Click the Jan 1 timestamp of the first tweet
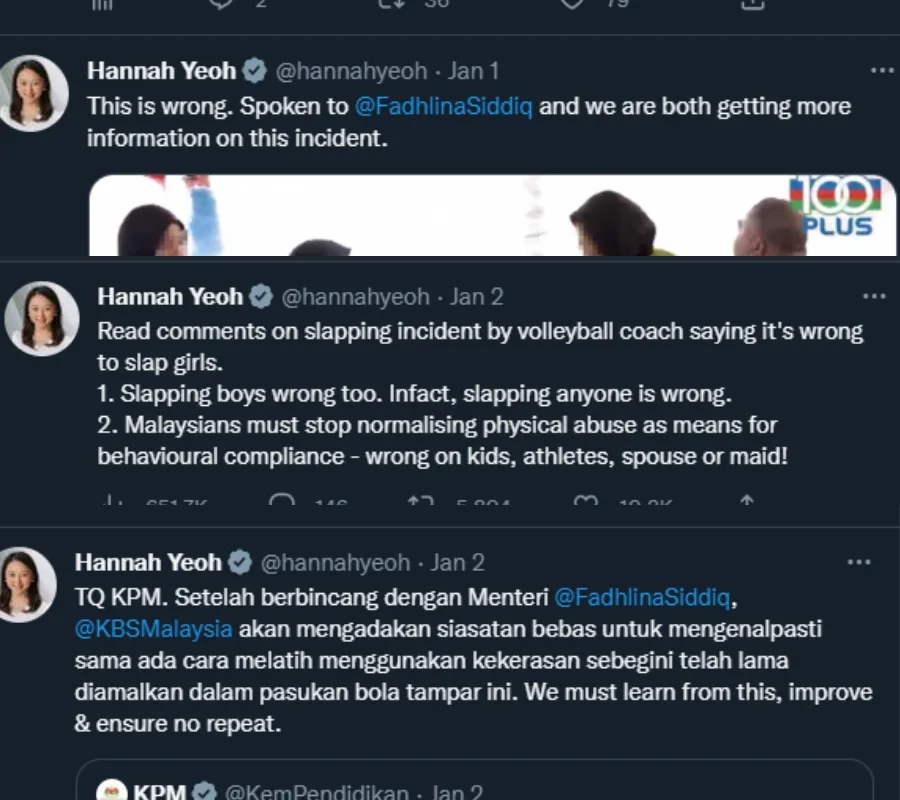Screen dimensions: 900x800 click(x=473, y=71)
